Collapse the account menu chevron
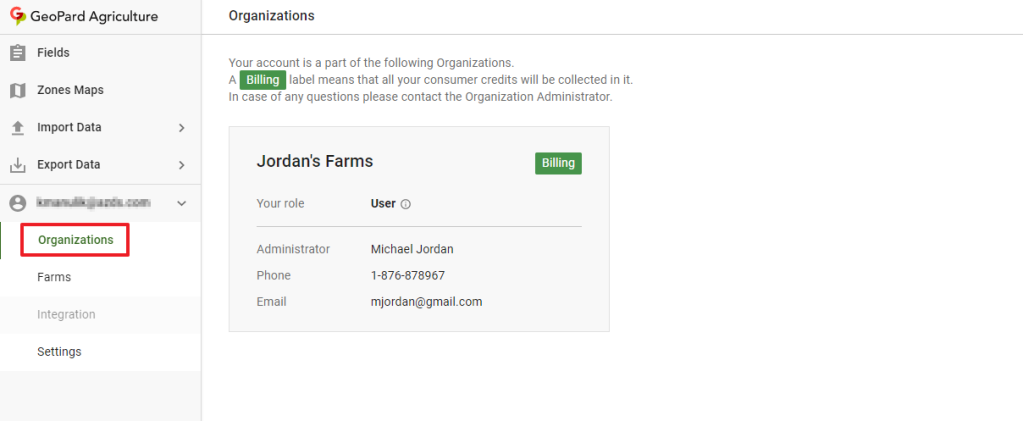The image size is (1023, 421). [181, 203]
